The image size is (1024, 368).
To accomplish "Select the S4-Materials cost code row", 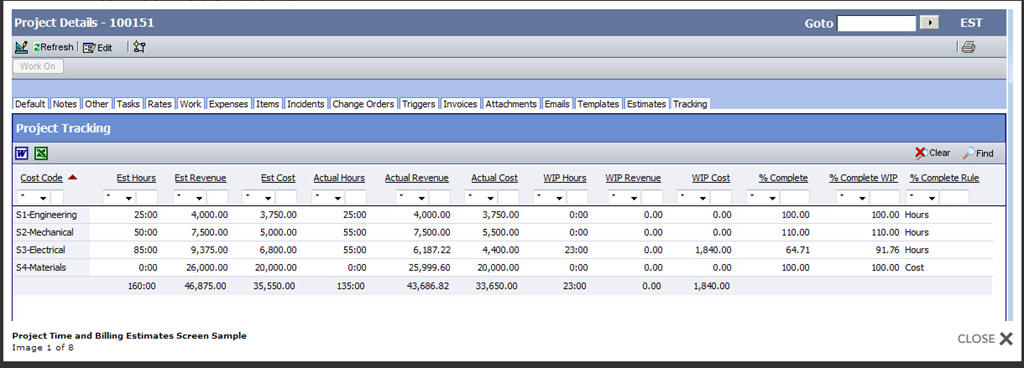I will (502, 268).
